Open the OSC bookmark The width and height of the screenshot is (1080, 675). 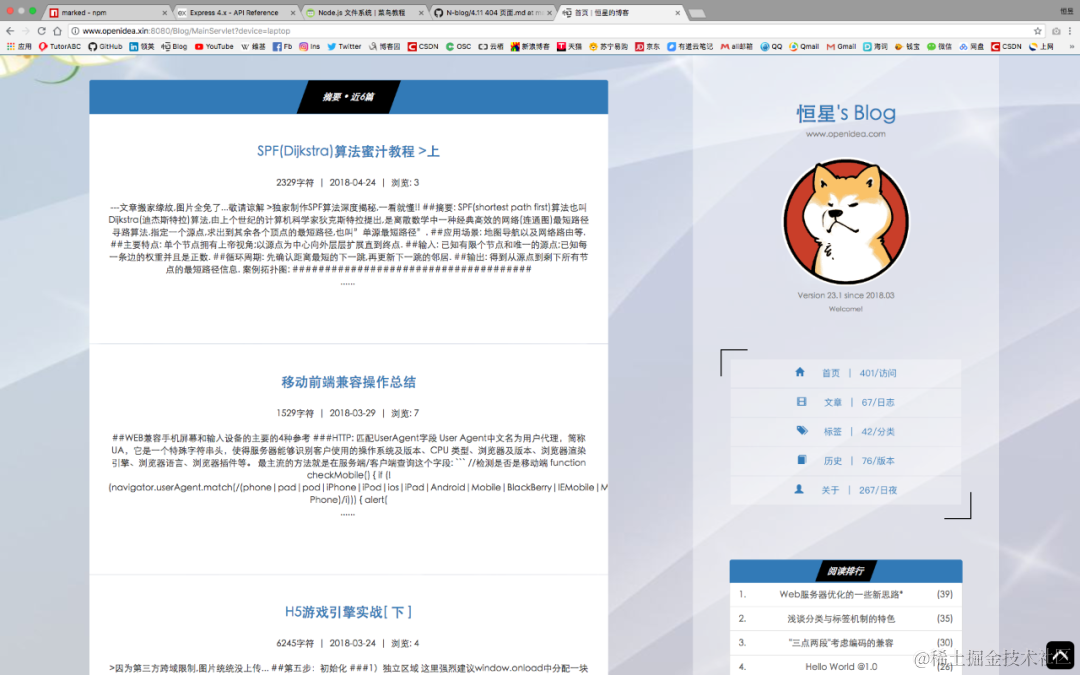coord(459,47)
